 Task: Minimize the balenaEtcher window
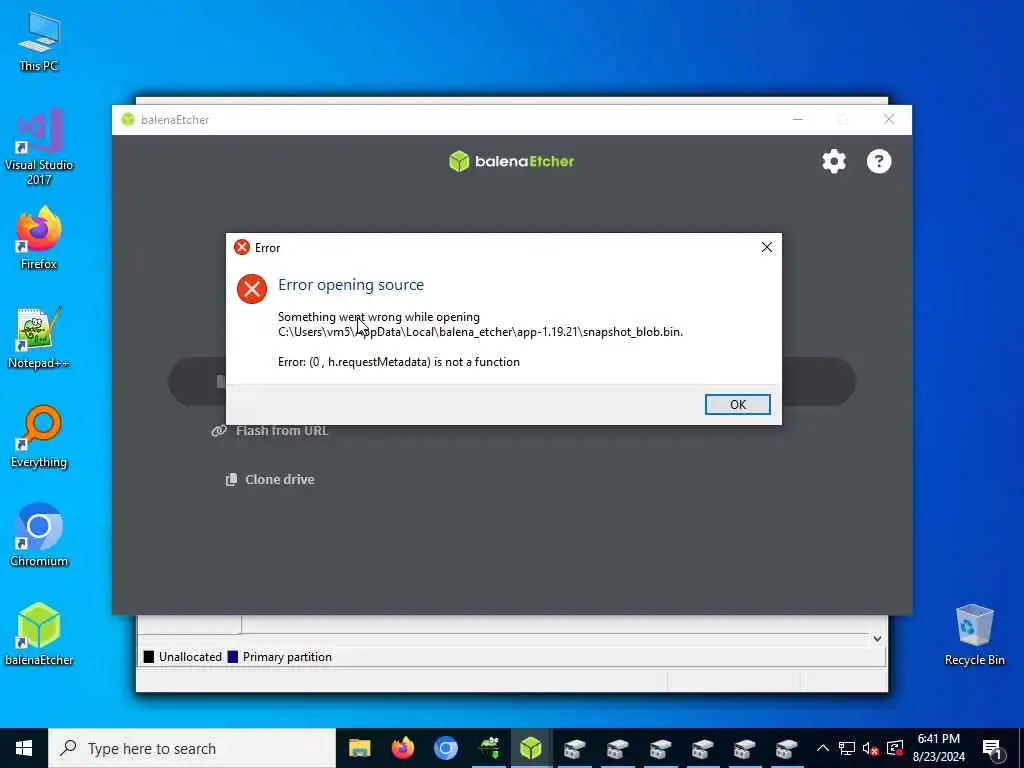[x=797, y=120]
